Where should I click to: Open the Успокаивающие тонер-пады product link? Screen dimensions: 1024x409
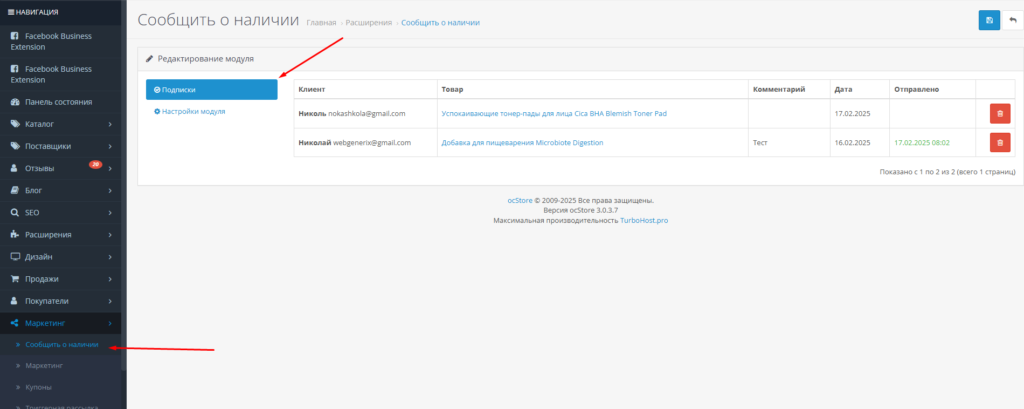click(553, 114)
